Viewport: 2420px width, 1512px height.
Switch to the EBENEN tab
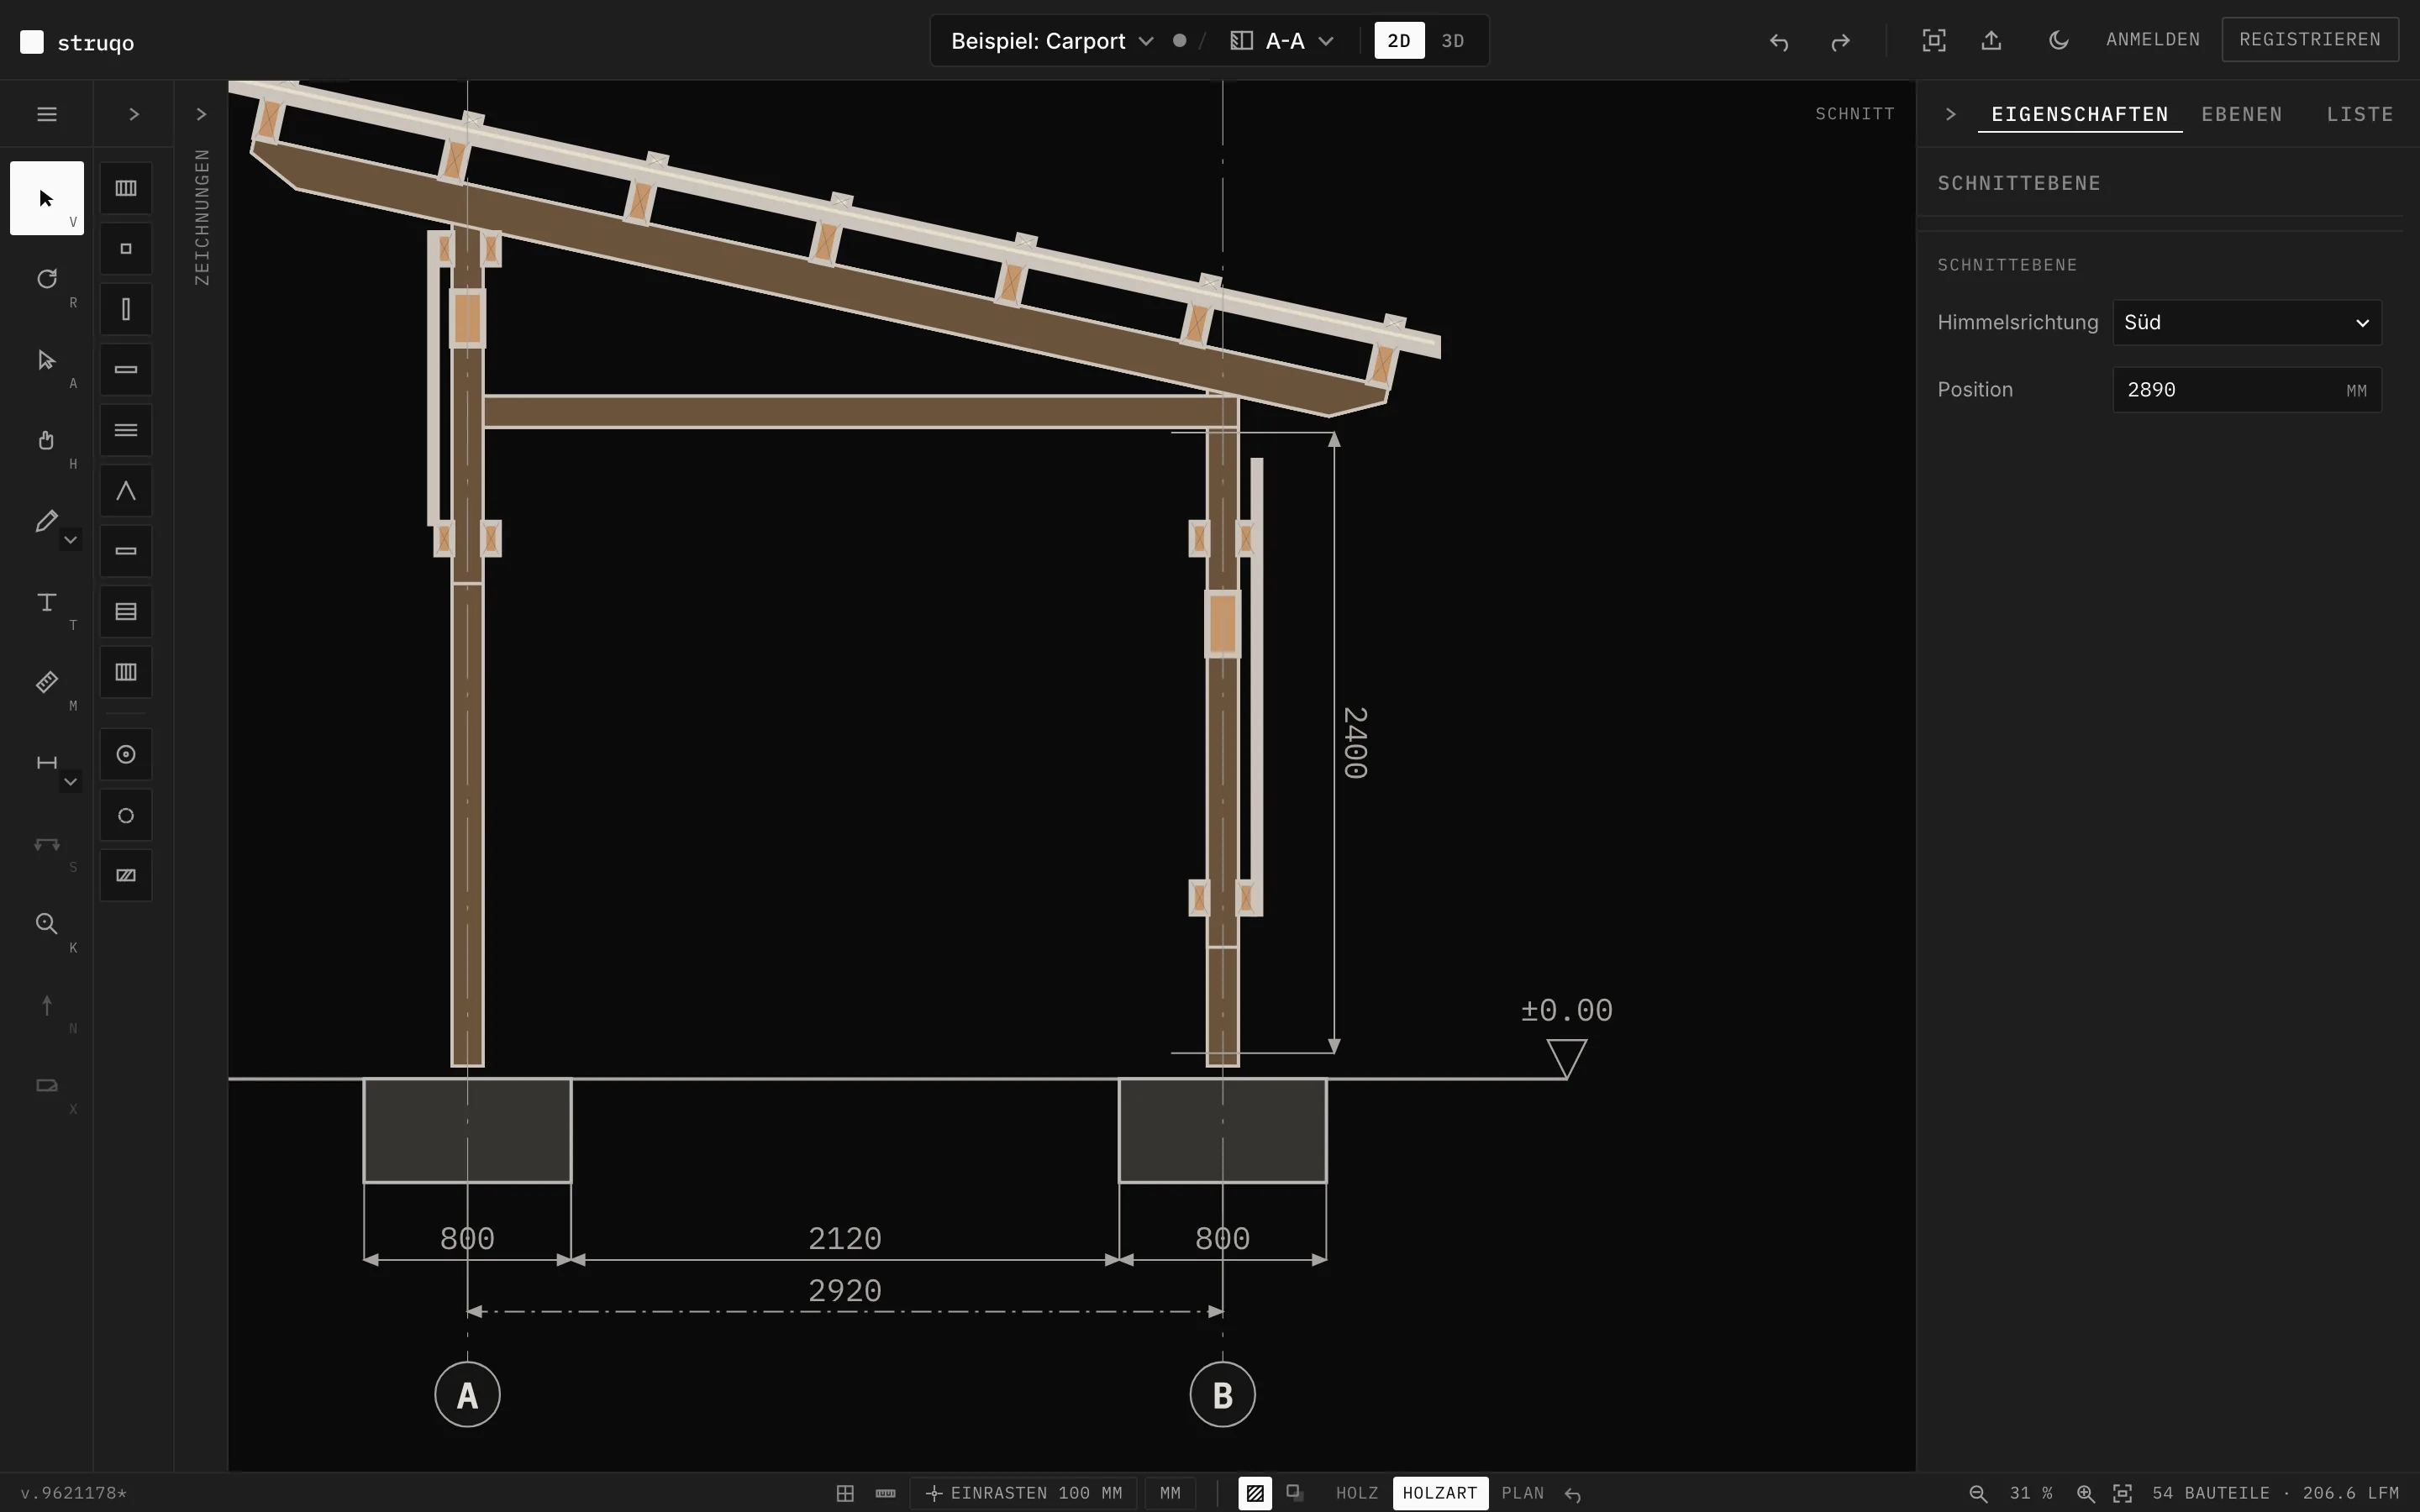pos(2241,114)
